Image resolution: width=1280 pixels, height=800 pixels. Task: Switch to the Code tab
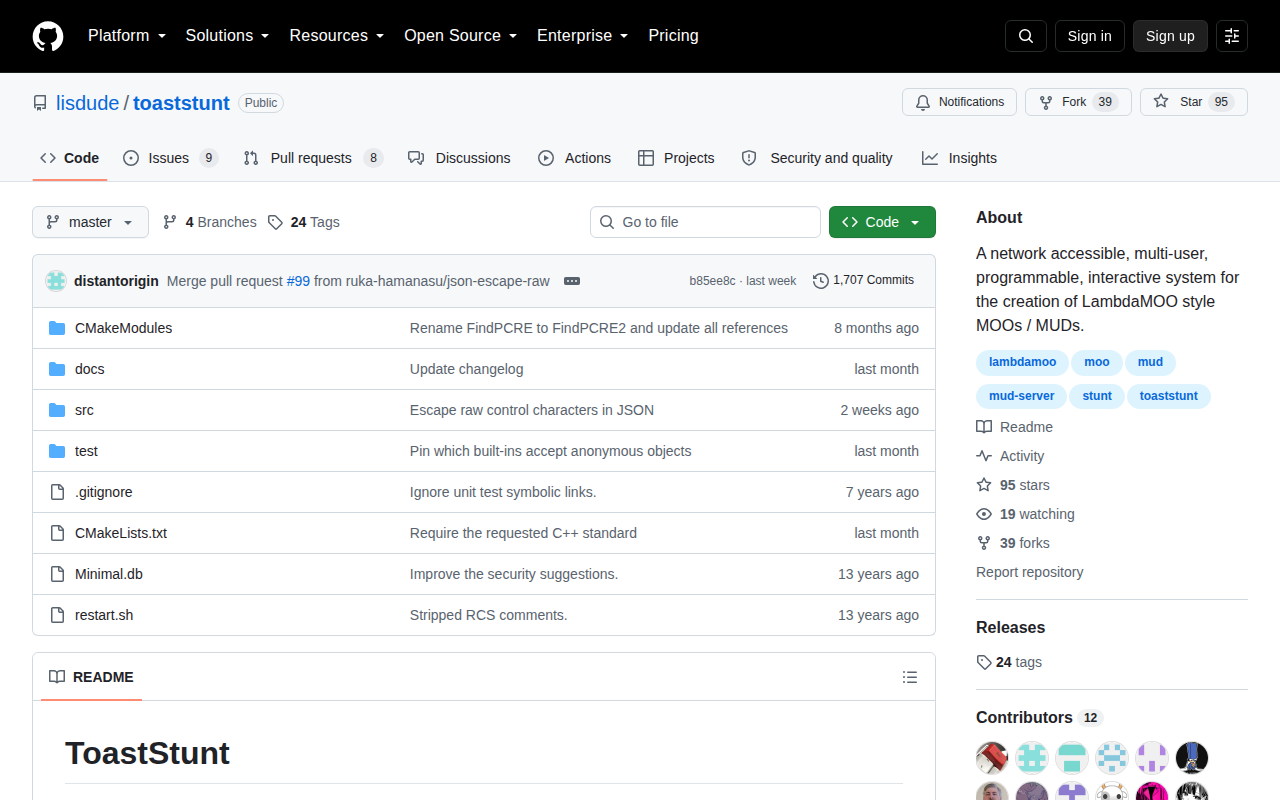[70, 158]
